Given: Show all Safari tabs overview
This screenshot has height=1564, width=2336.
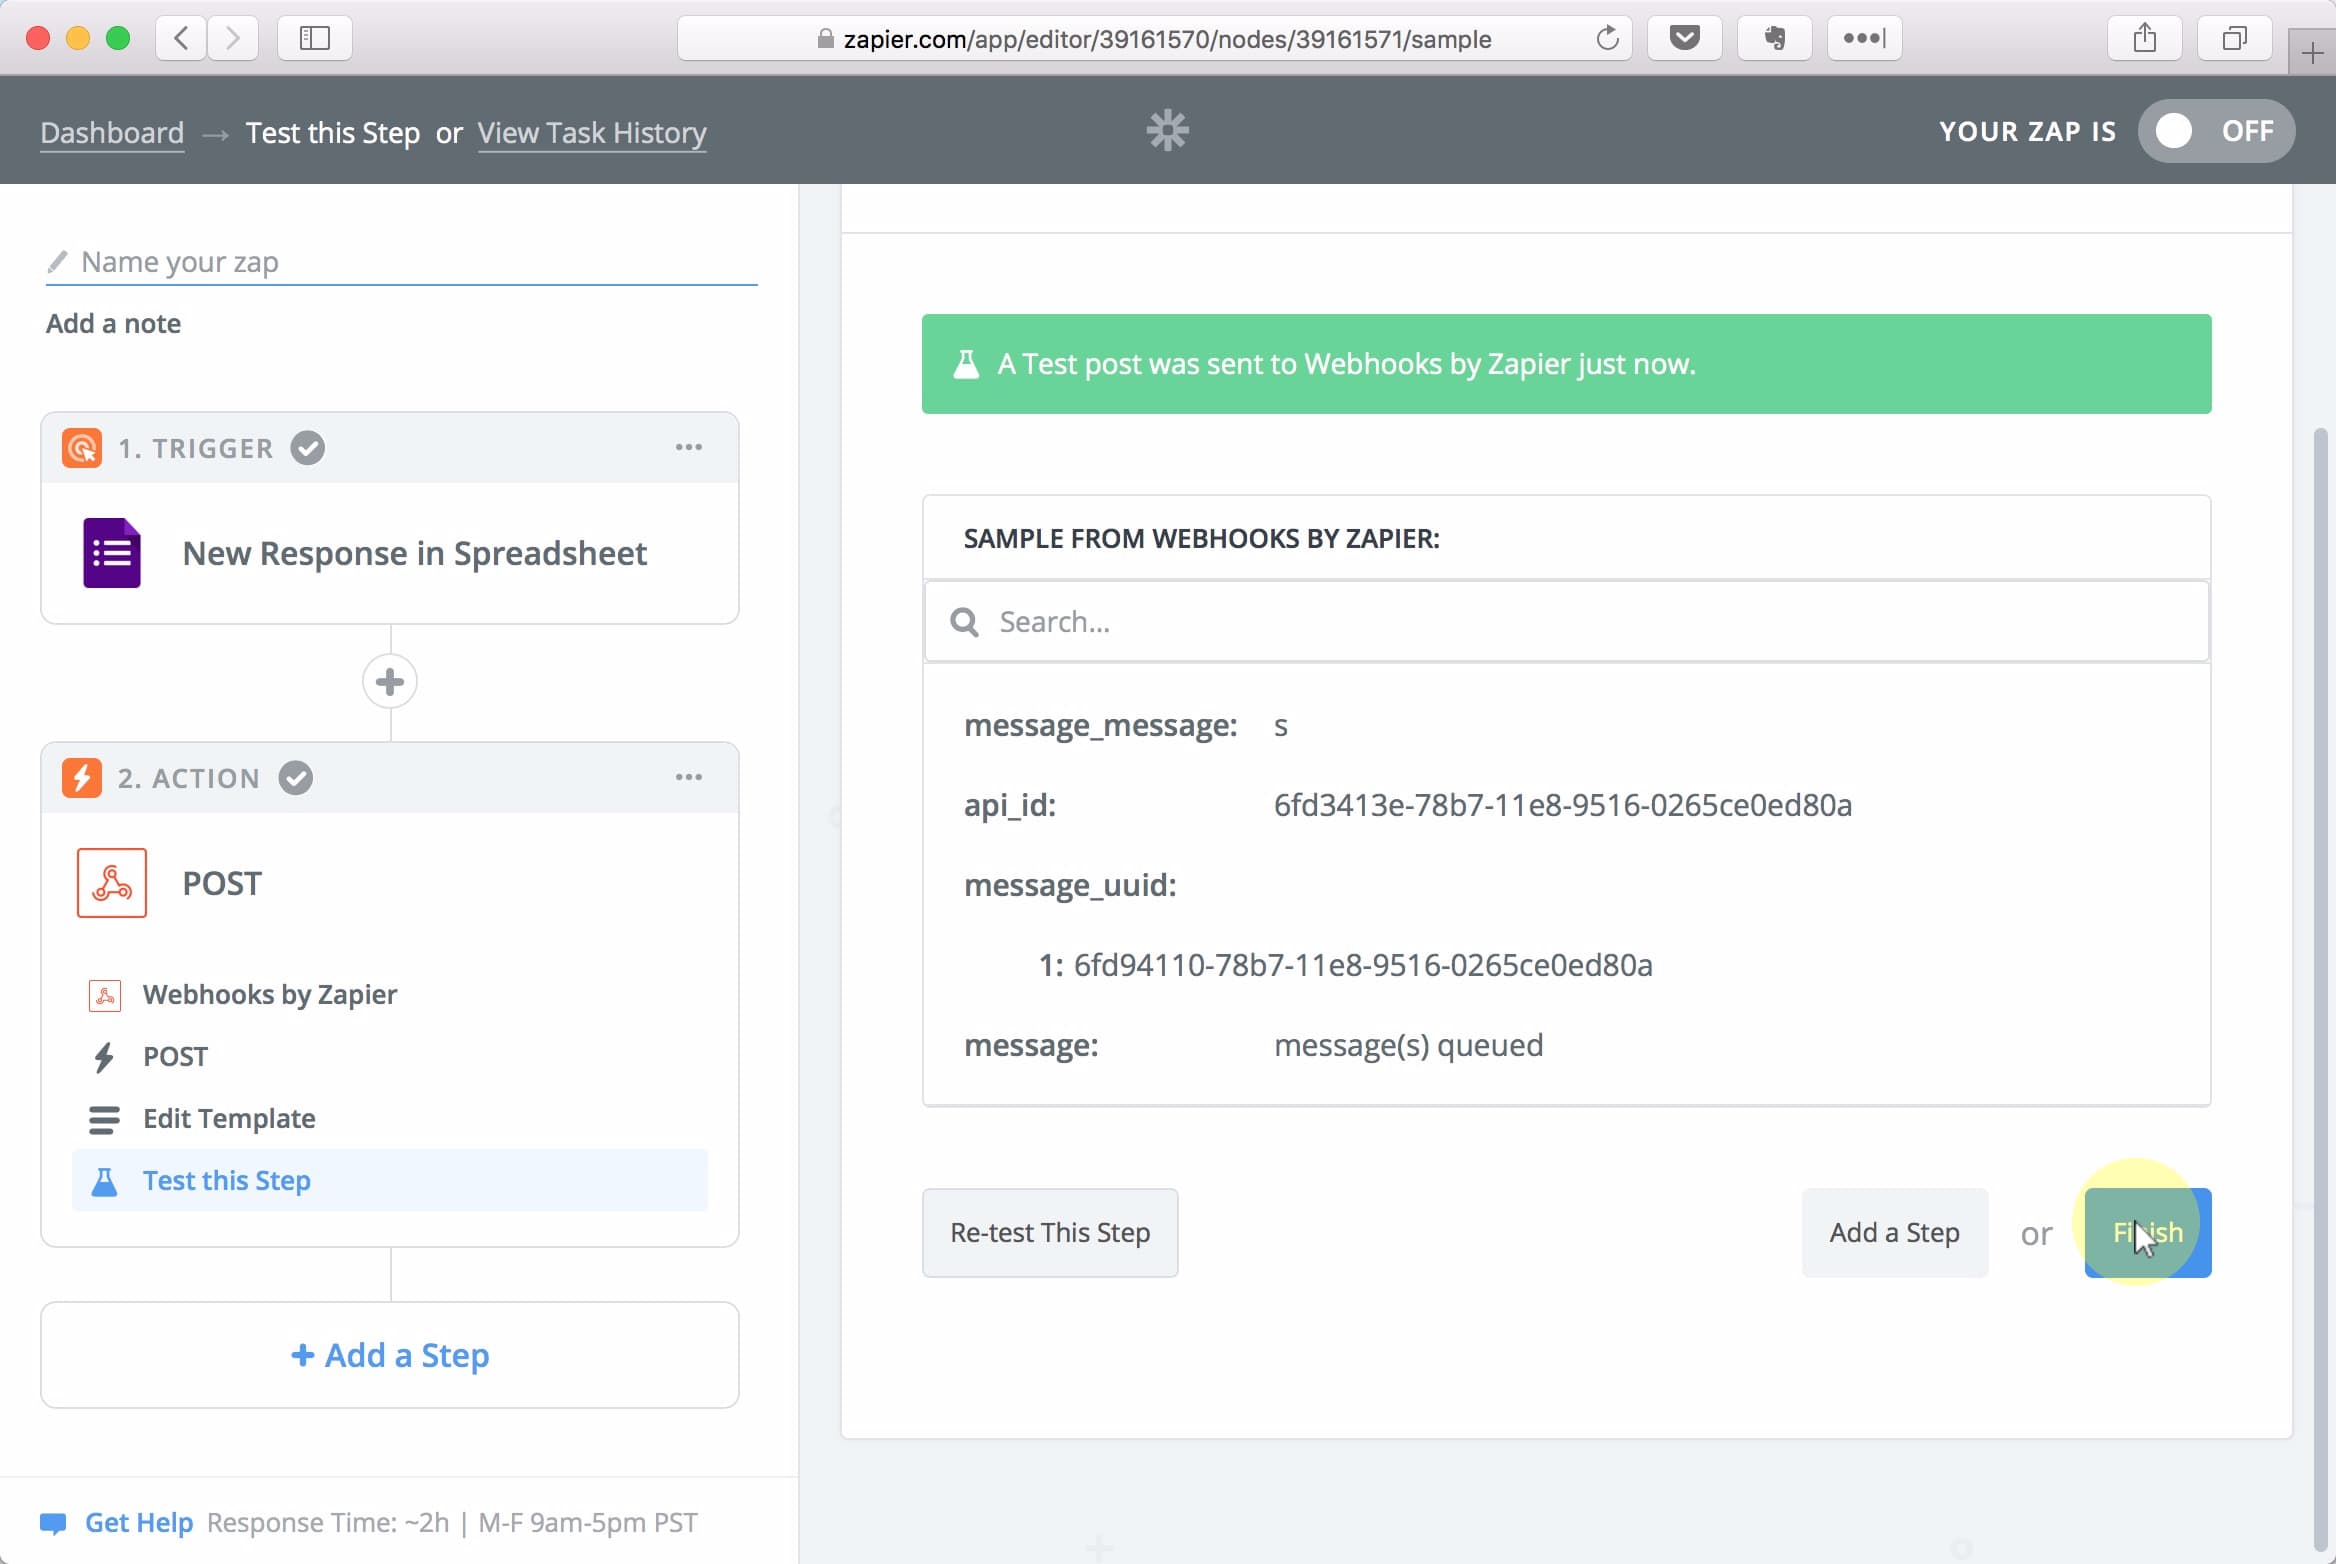Looking at the screenshot, I should coord(2234,38).
